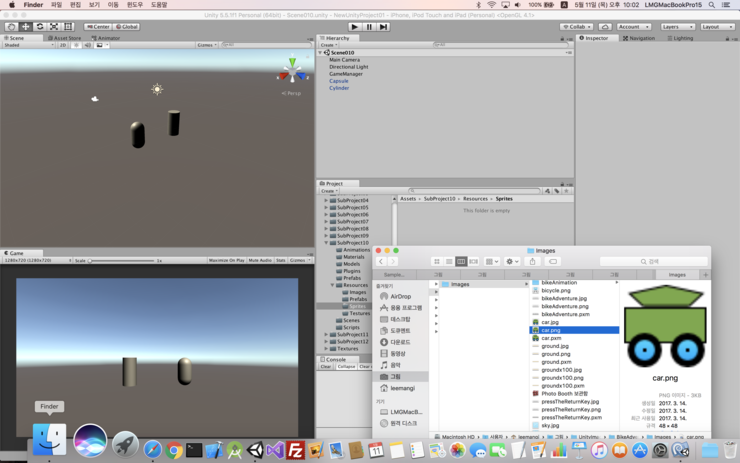The width and height of the screenshot is (740, 463).
Task: Open the Unity cloud services icon
Action: pyautogui.click(x=605, y=27)
